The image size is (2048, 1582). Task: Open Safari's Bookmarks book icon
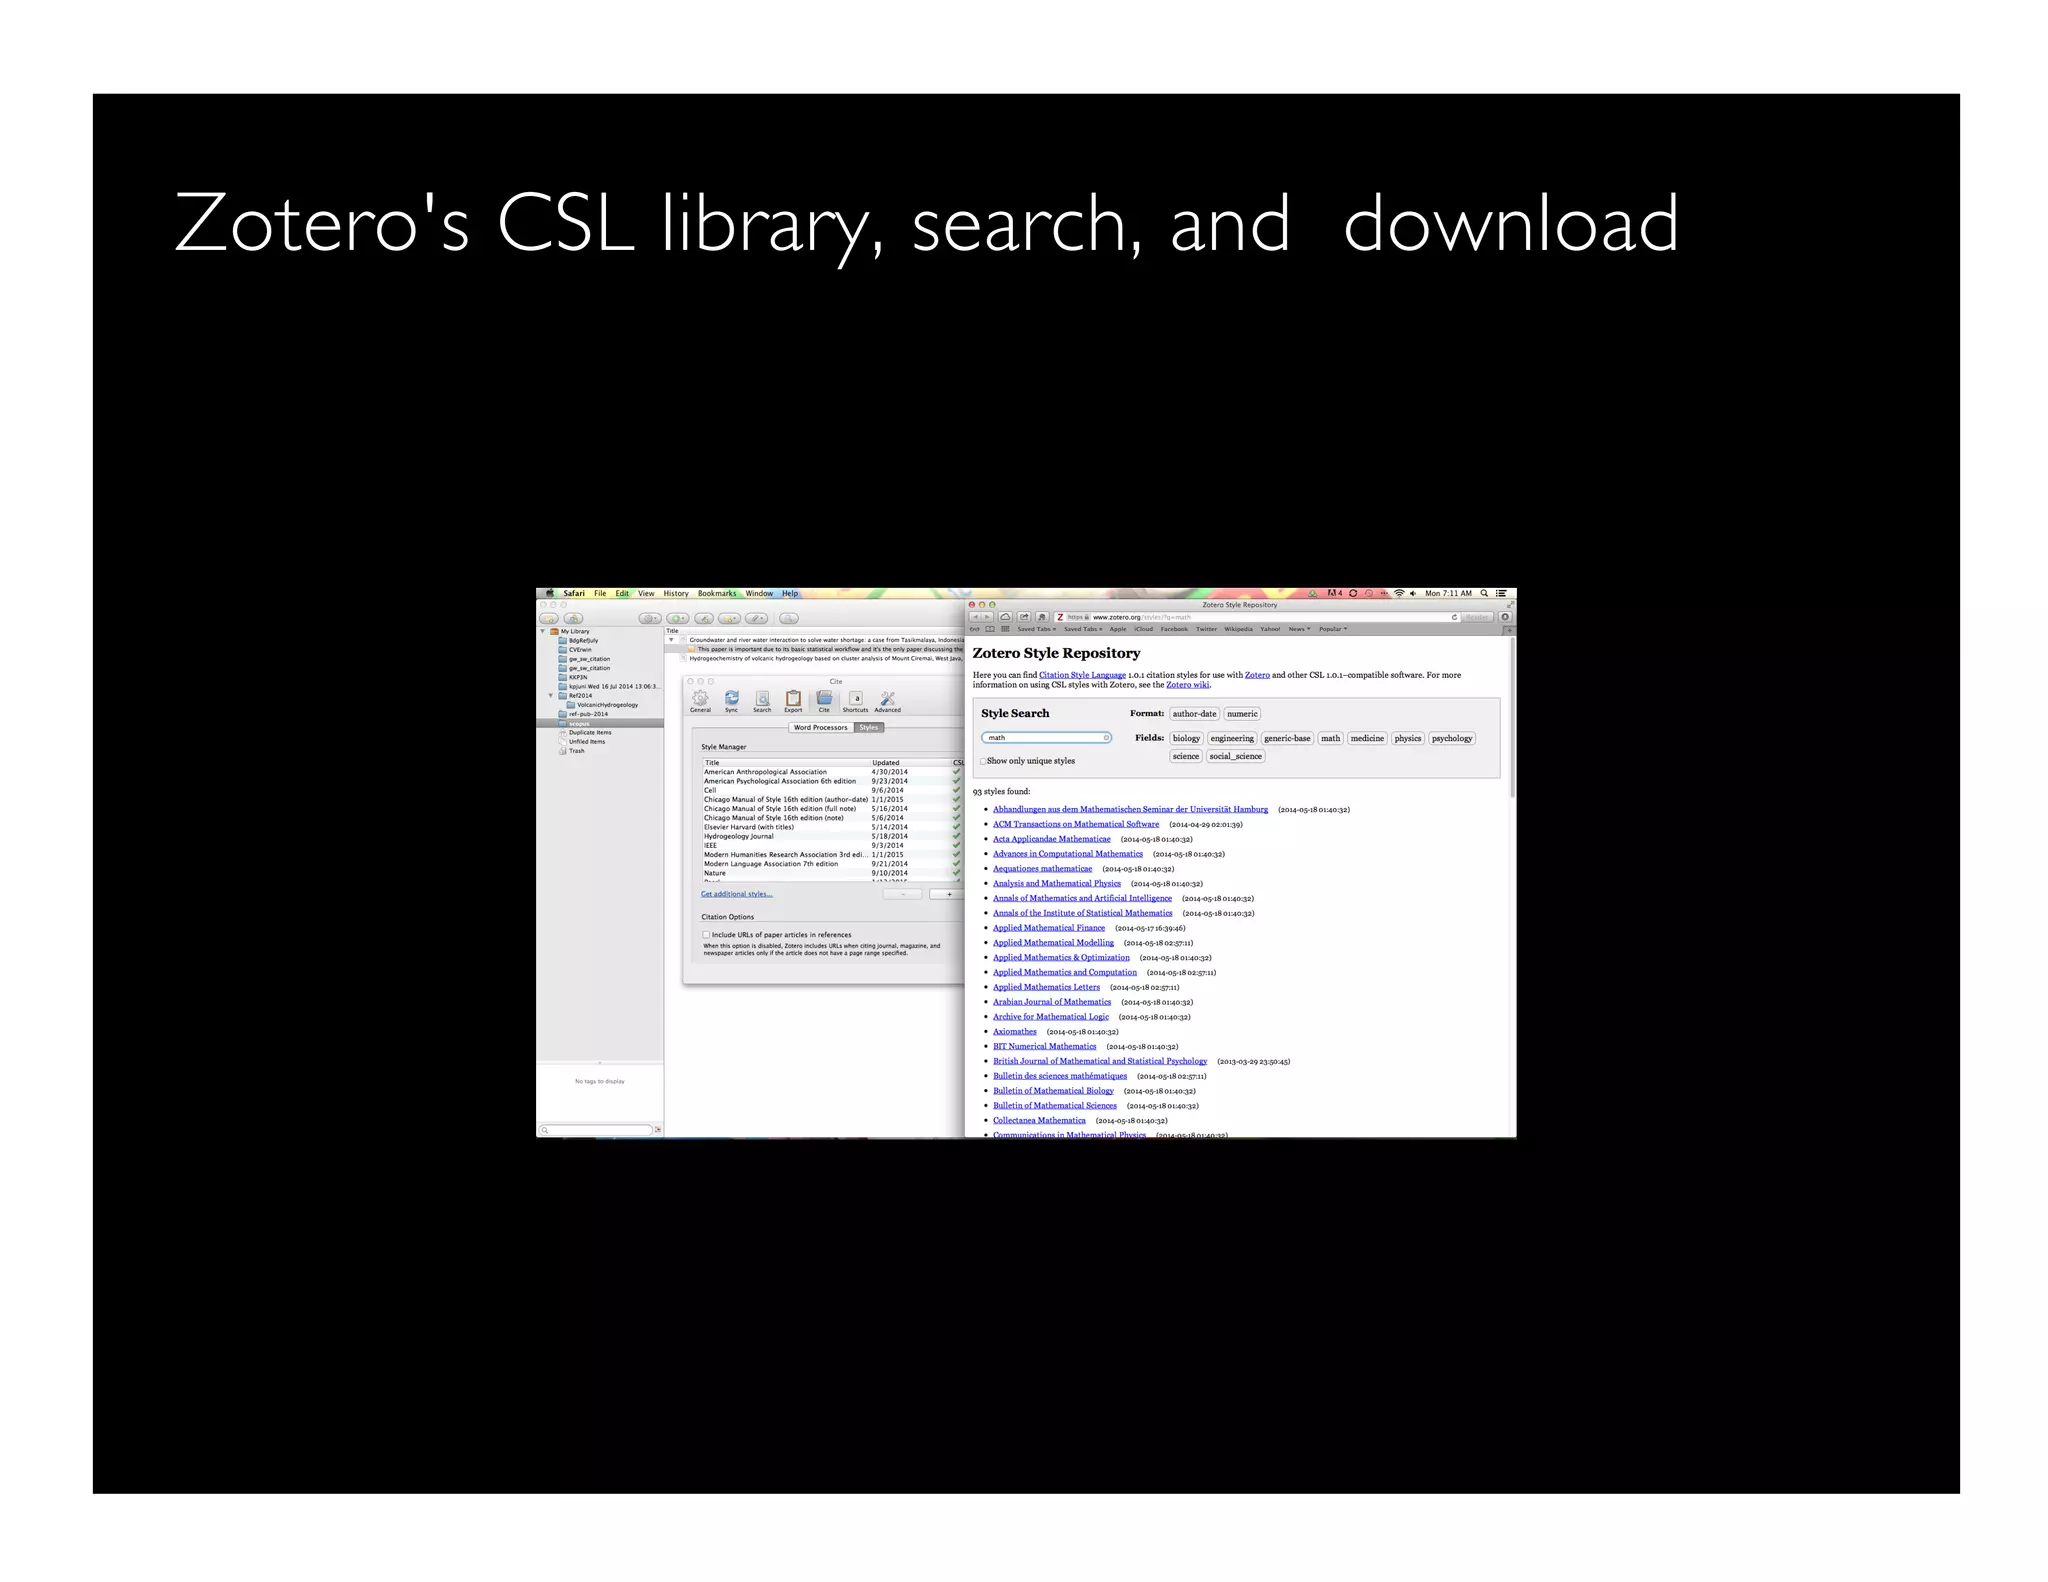pos(990,629)
